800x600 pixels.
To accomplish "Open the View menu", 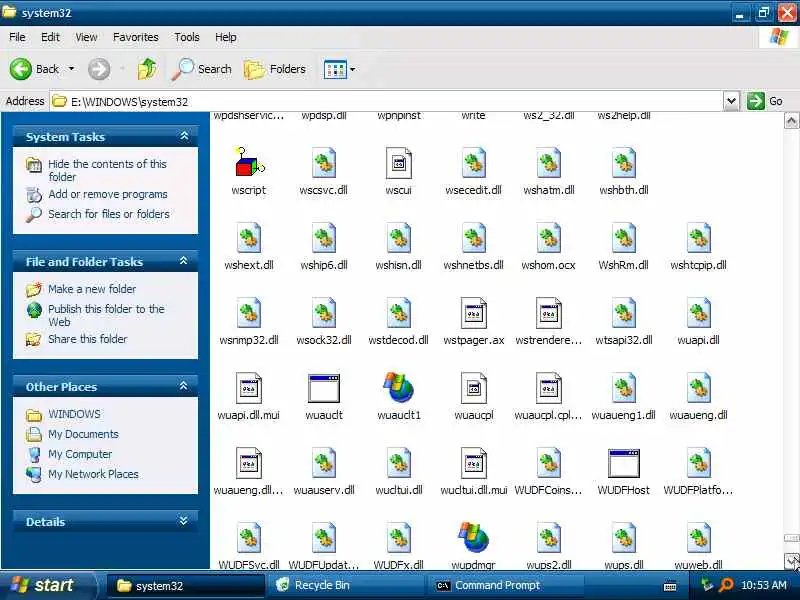I will [x=86, y=37].
